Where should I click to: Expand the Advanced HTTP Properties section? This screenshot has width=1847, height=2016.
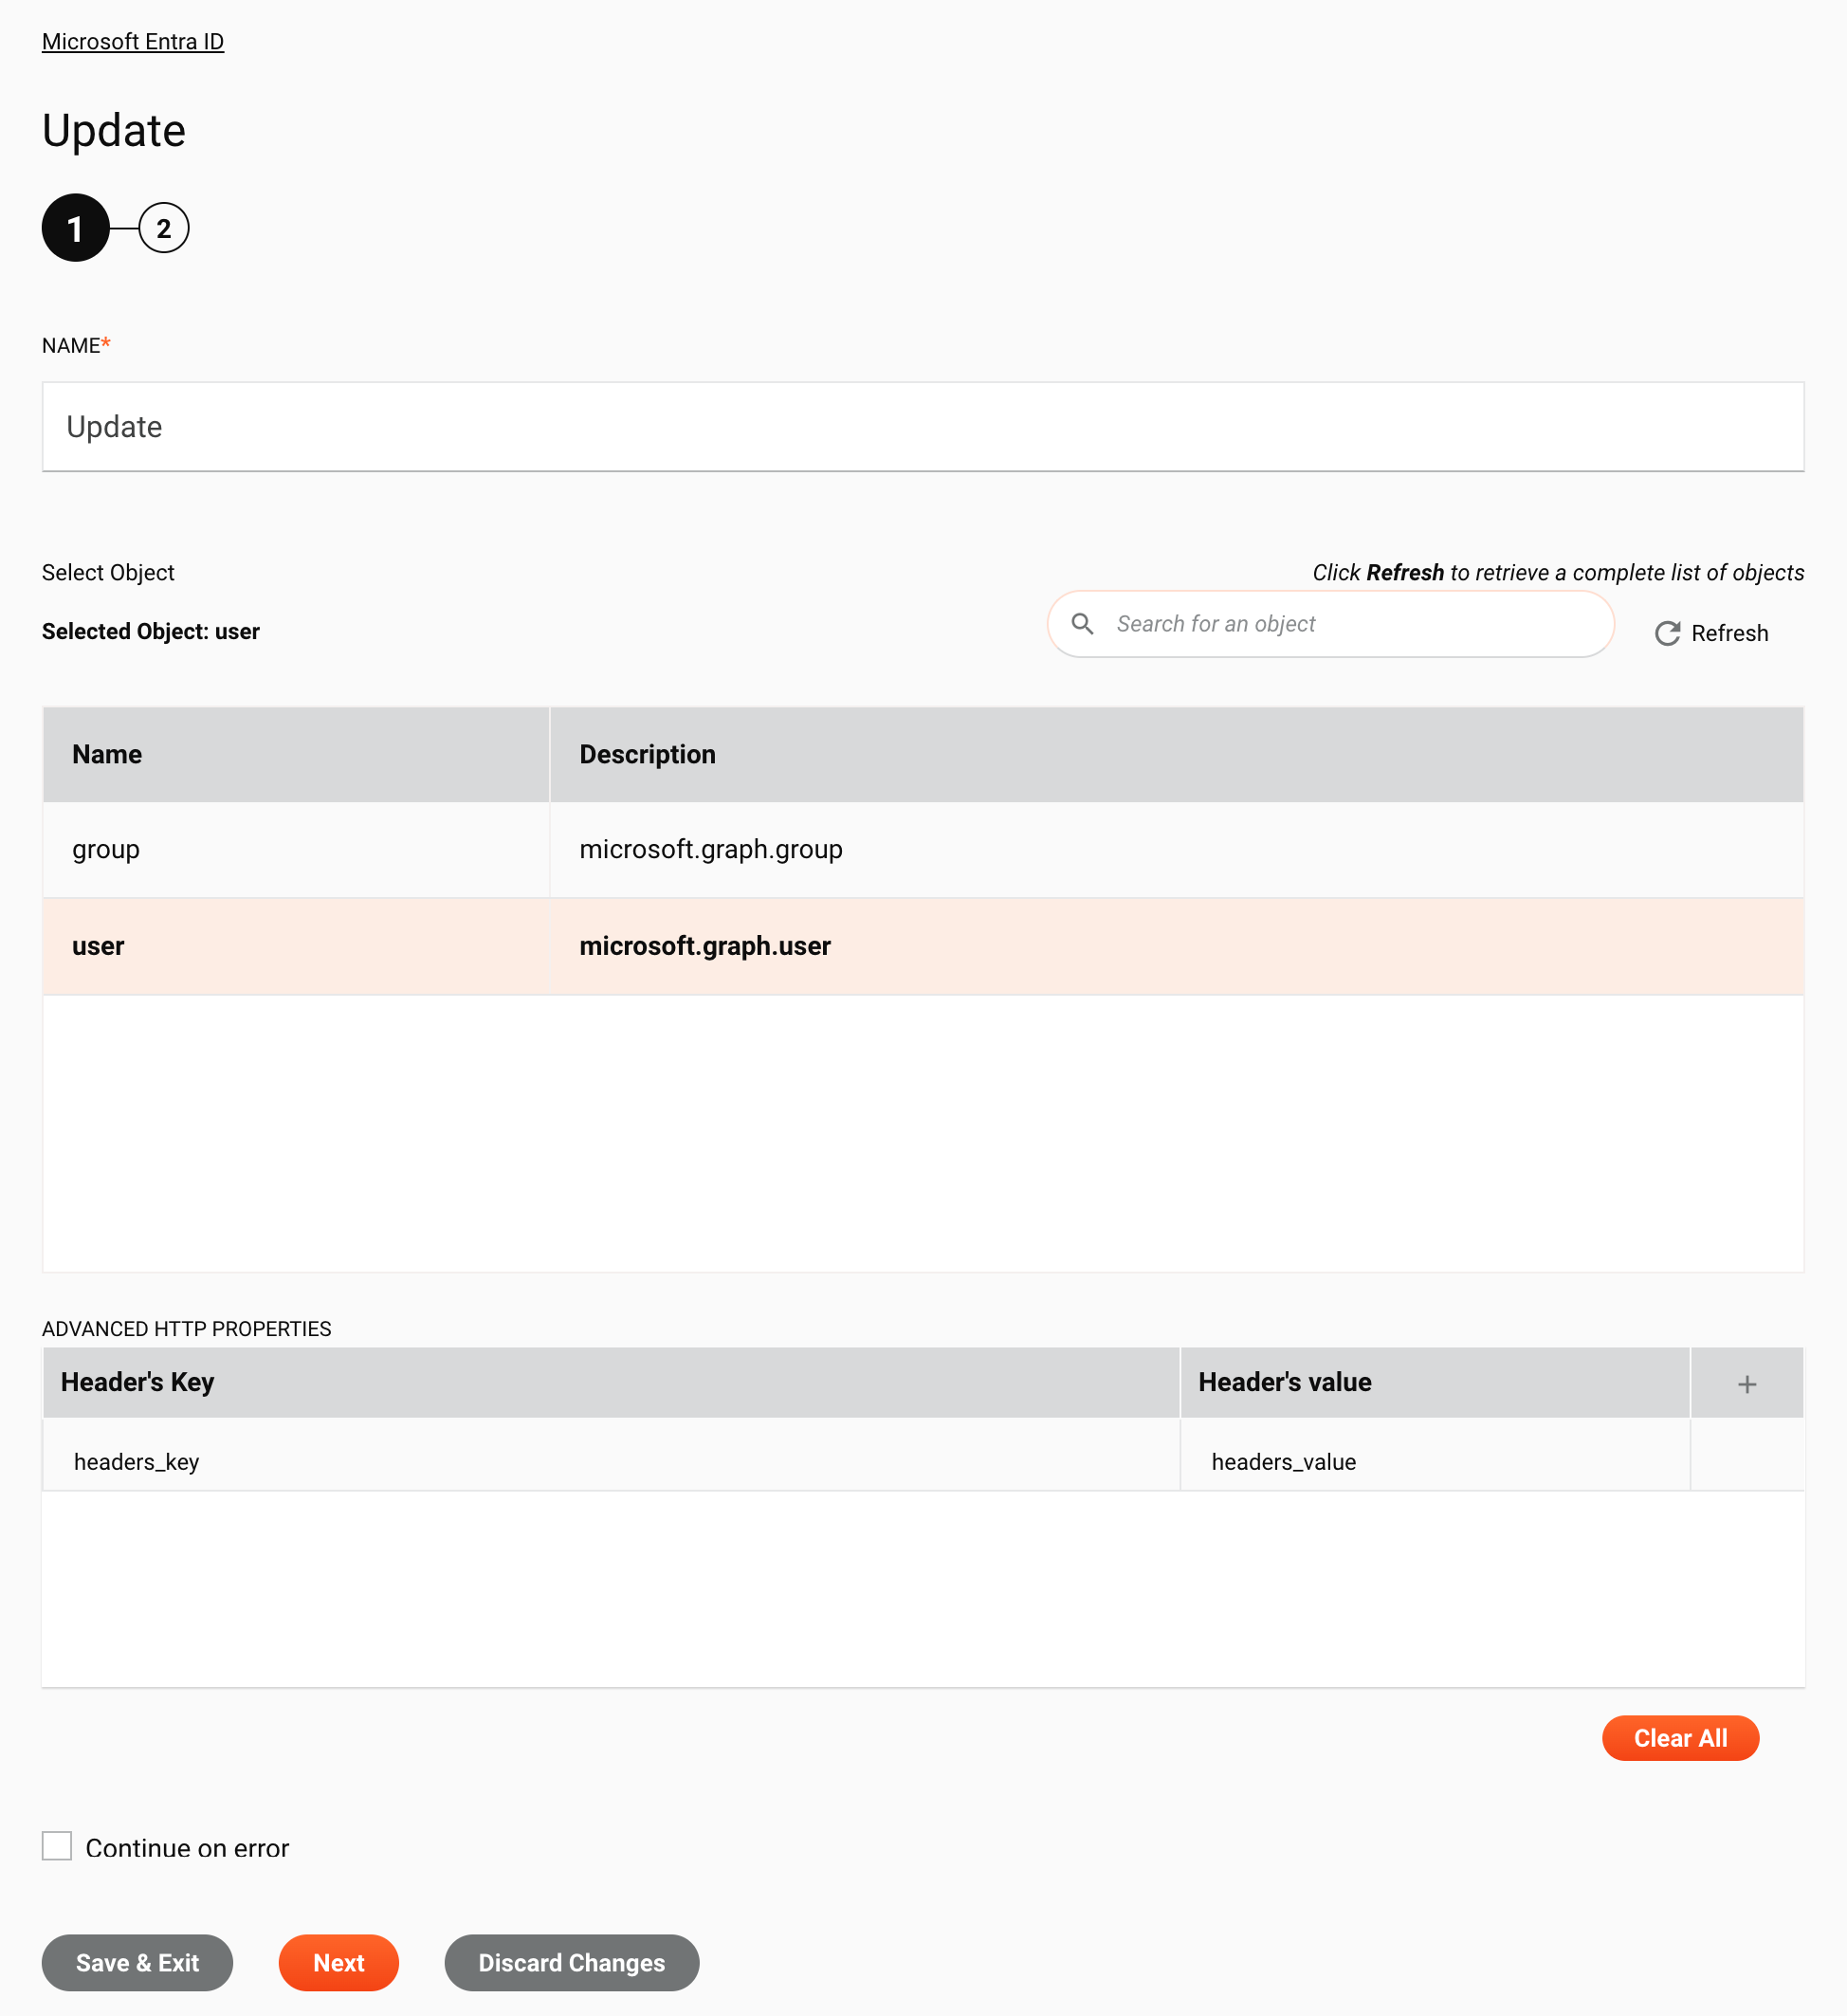[x=186, y=1329]
